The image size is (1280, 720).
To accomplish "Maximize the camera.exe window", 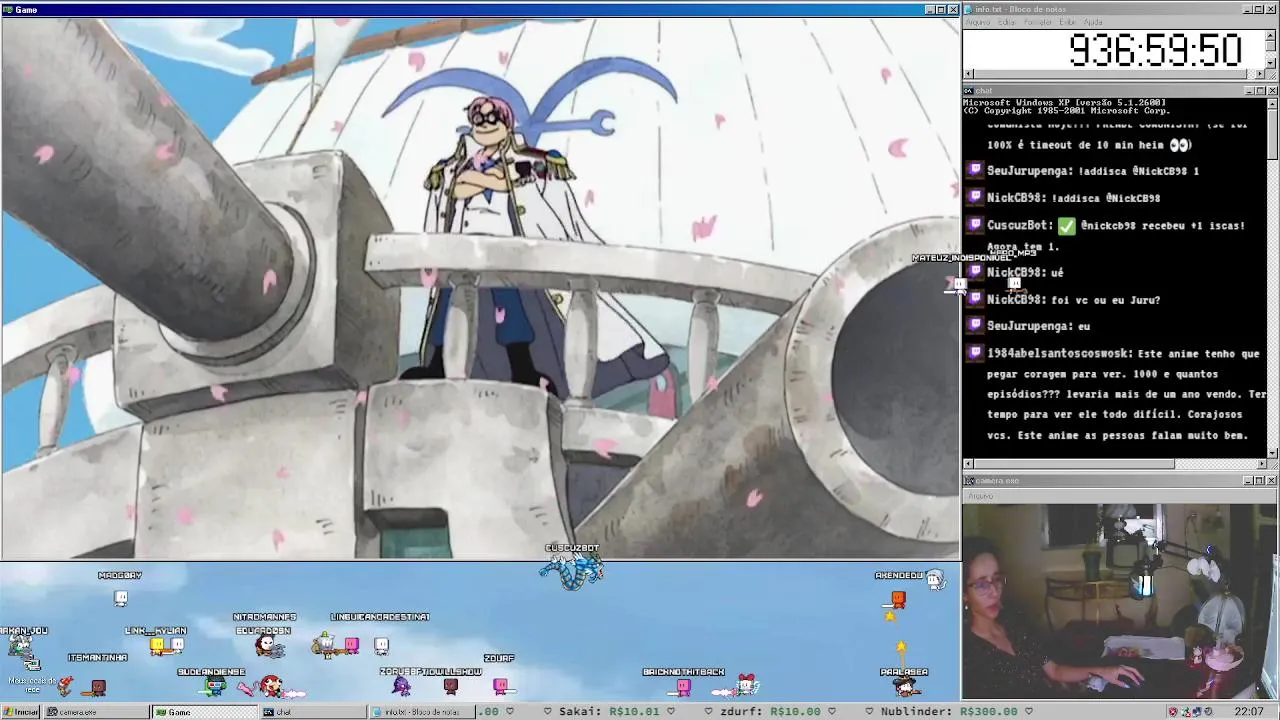I will 1260,481.
